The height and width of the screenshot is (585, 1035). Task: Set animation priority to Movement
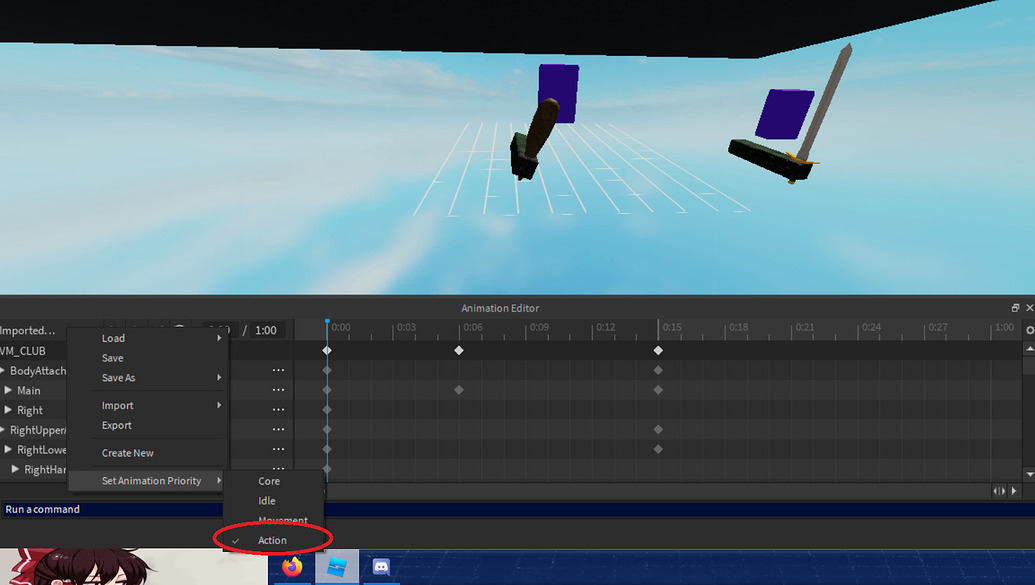pos(274,520)
